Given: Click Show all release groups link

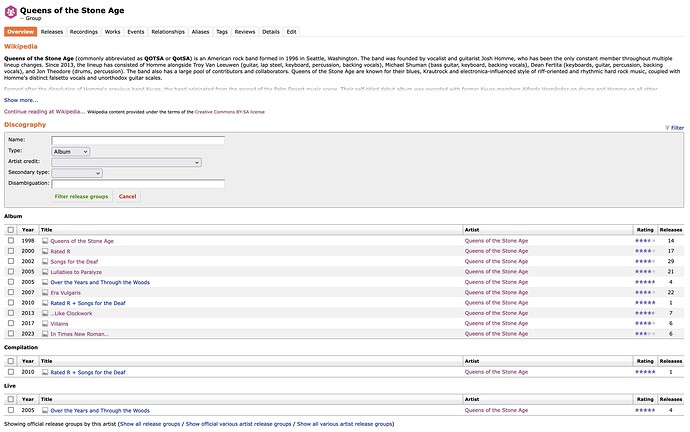Looking at the screenshot, I should pyautogui.click(x=150, y=424).
